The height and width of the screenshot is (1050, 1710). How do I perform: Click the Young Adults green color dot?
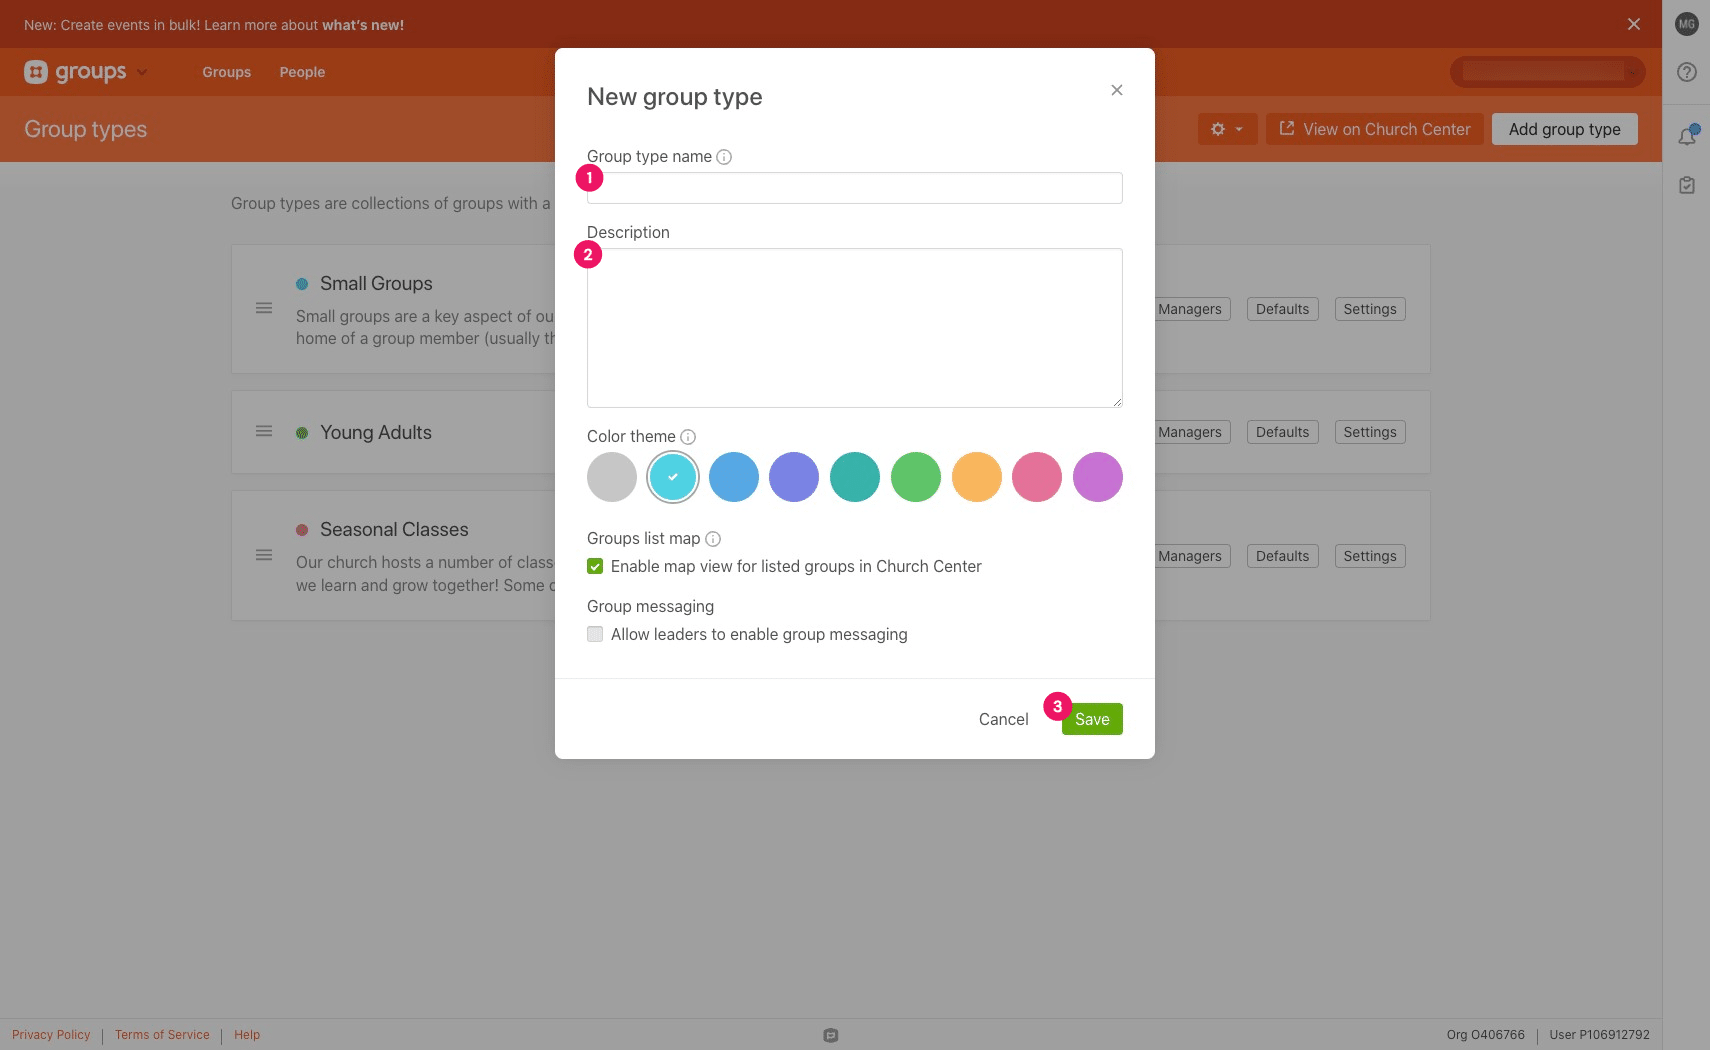pyautogui.click(x=302, y=433)
